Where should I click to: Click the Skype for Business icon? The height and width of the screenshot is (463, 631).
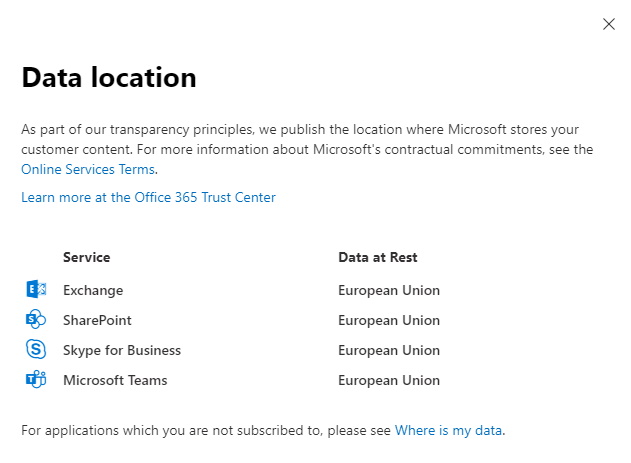[36, 349]
